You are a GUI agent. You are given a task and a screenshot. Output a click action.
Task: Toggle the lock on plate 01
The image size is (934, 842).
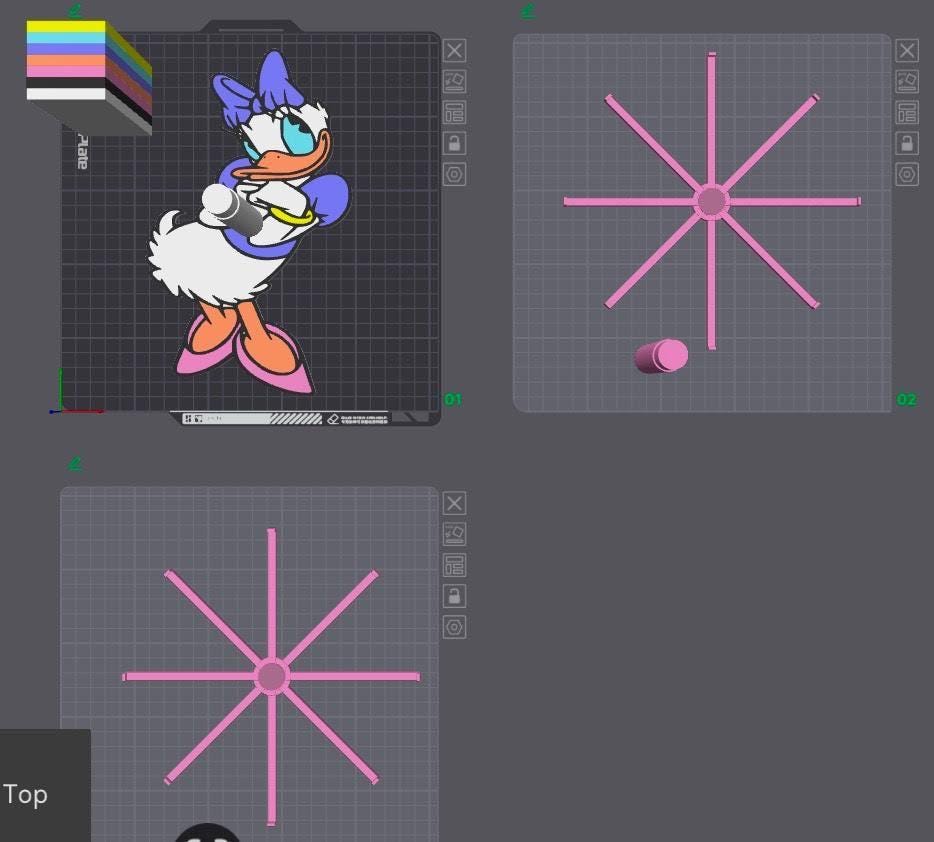pos(454,144)
